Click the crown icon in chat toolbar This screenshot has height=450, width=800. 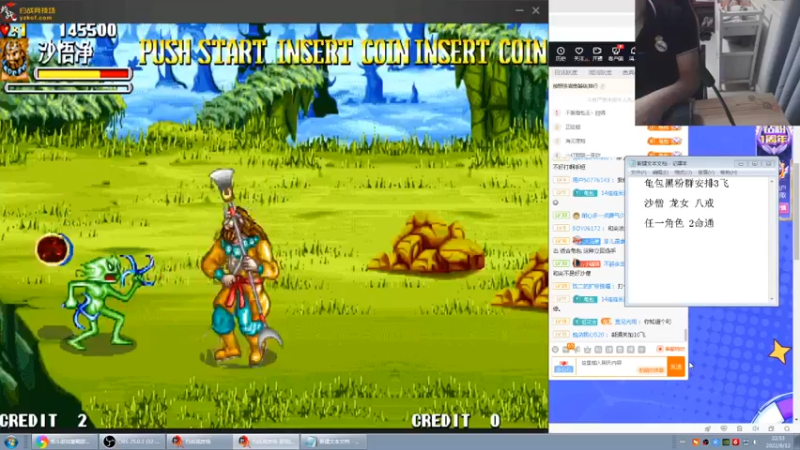588,349
